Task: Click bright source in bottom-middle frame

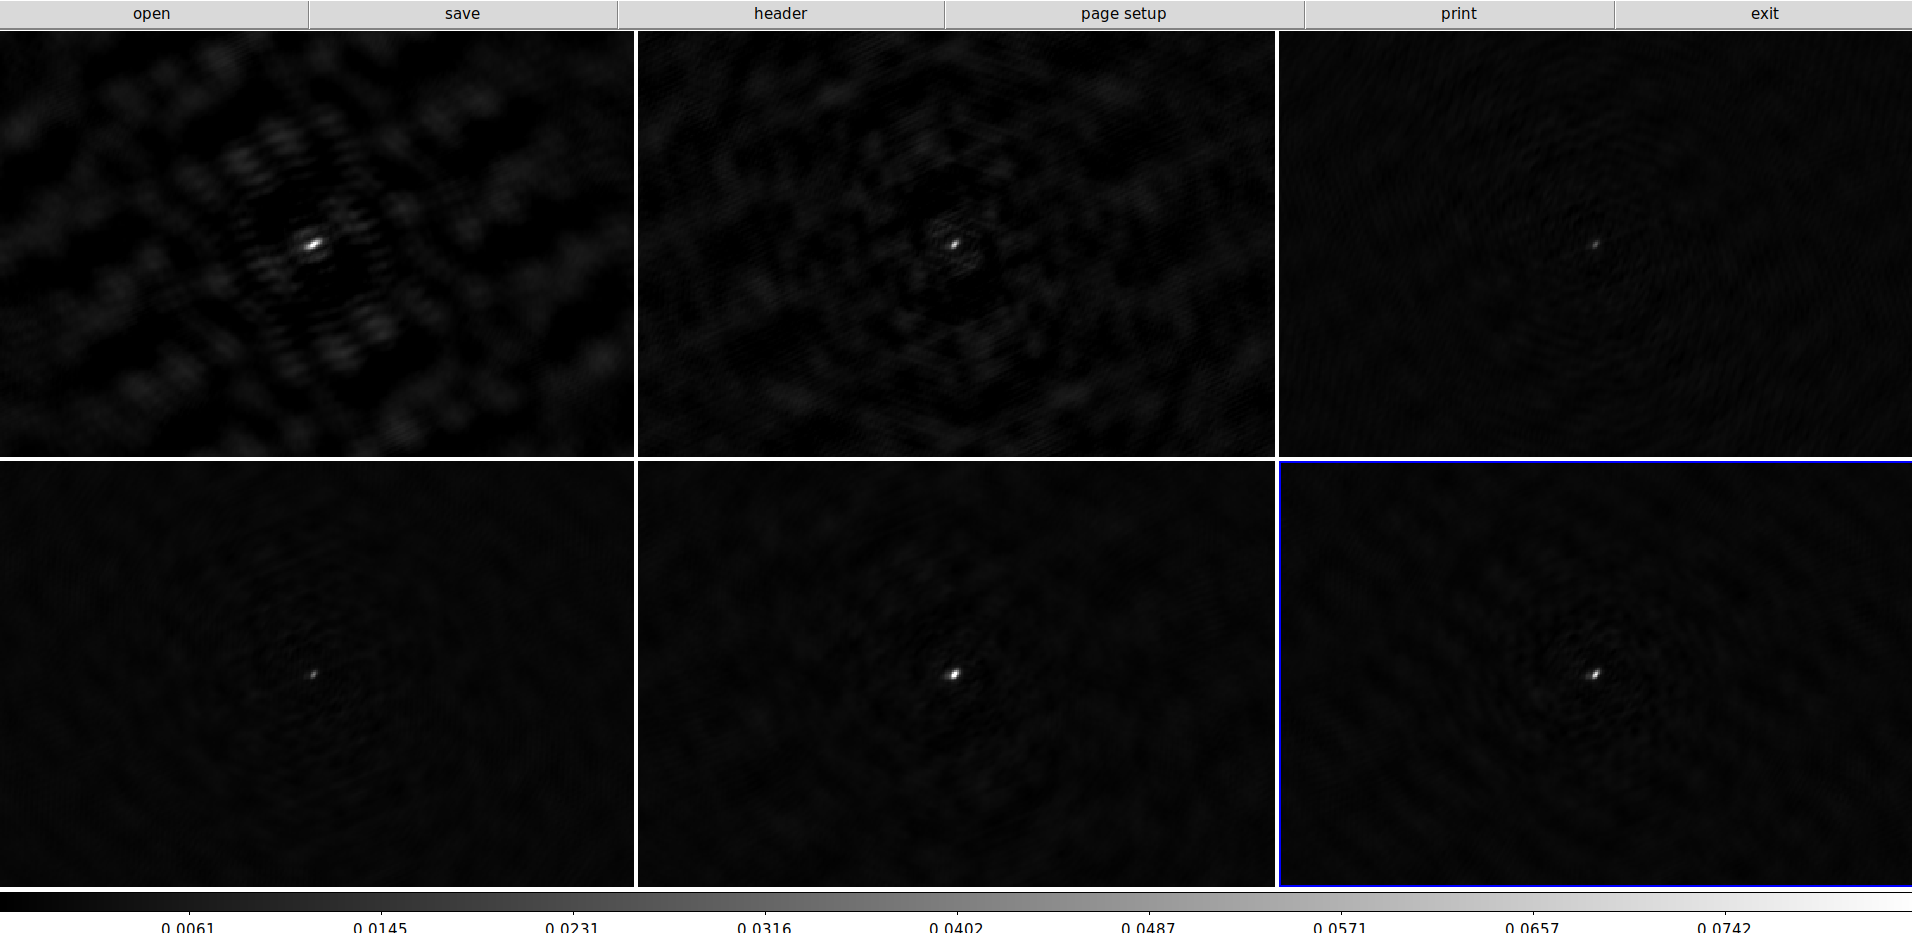Action: tap(954, 674)
